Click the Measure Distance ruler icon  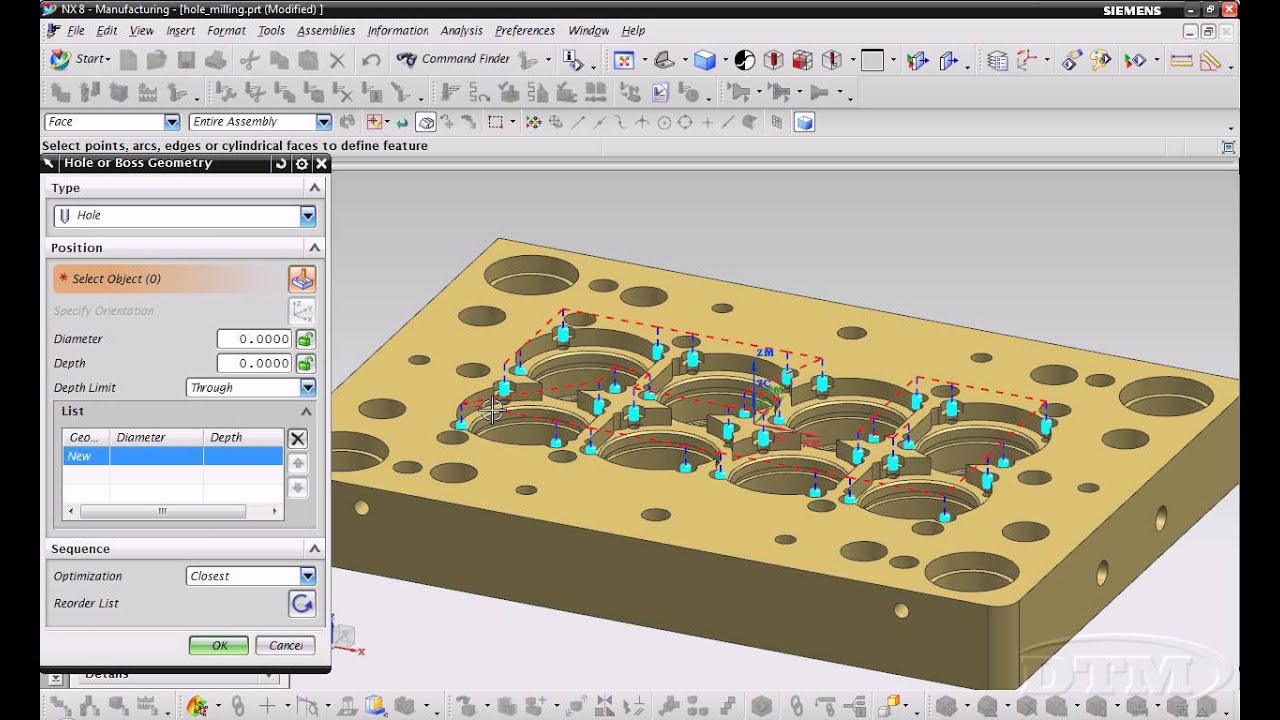(1181, 60)
